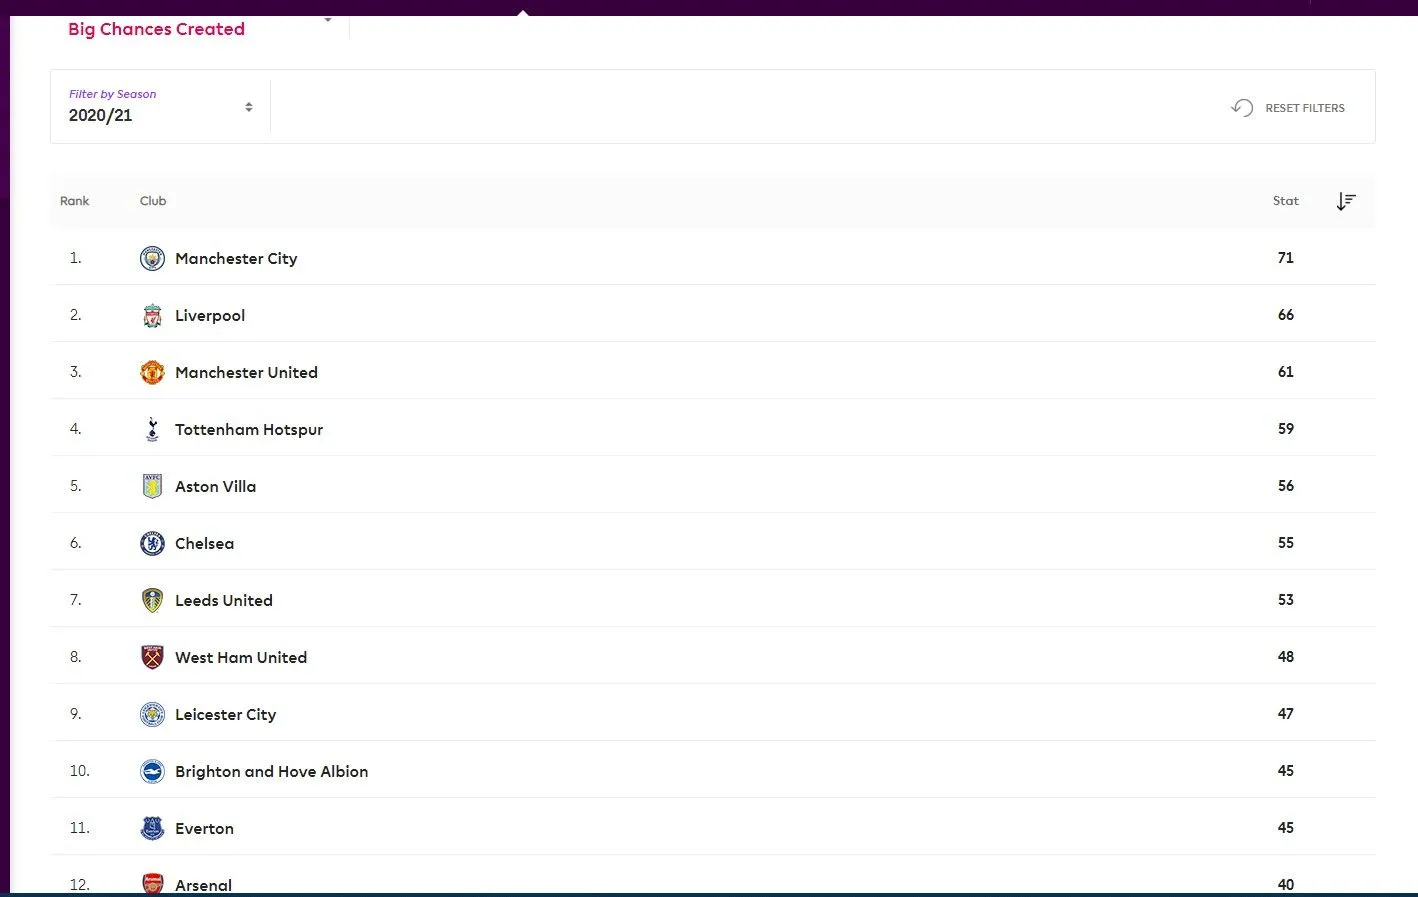Click the West Ham United crest
1418x897 pixels.
click(152, 658)
